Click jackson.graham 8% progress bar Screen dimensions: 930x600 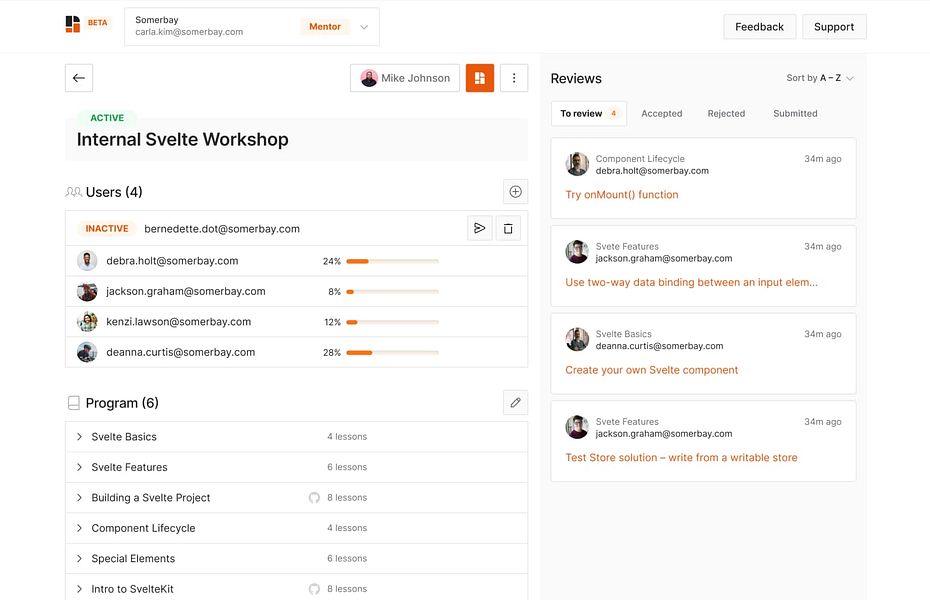[x=392, y=291]
